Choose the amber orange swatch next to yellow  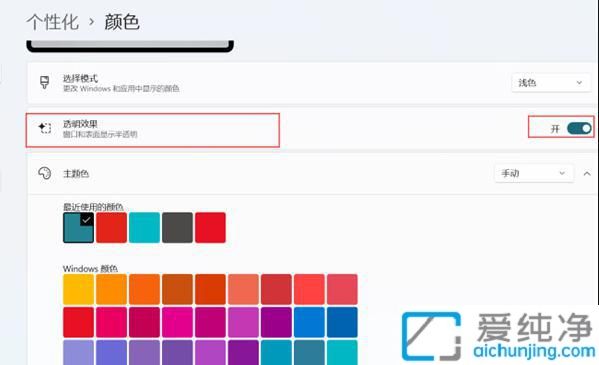pyautogui.click(x=111, y=289)
